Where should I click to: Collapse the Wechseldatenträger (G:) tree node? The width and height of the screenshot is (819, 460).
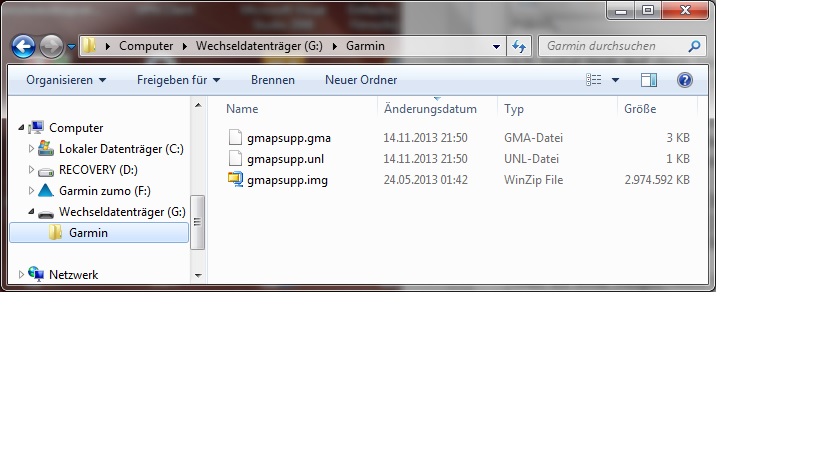[31, 212]
